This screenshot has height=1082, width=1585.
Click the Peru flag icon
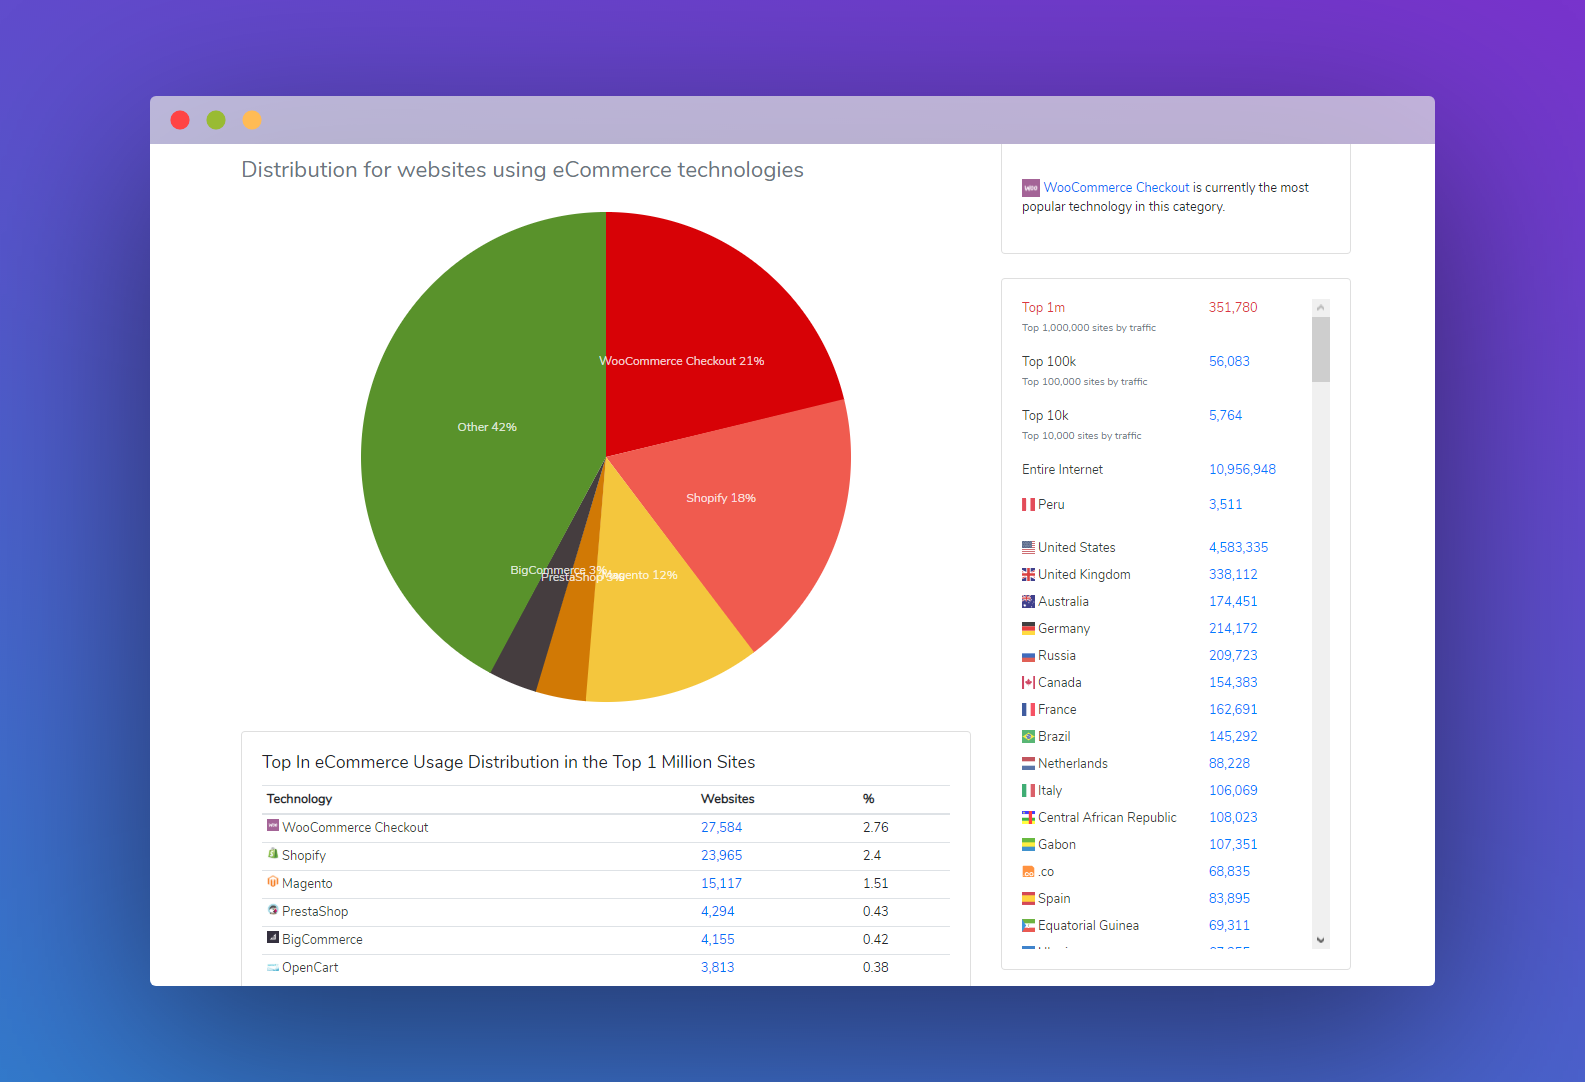point(1028,505)
